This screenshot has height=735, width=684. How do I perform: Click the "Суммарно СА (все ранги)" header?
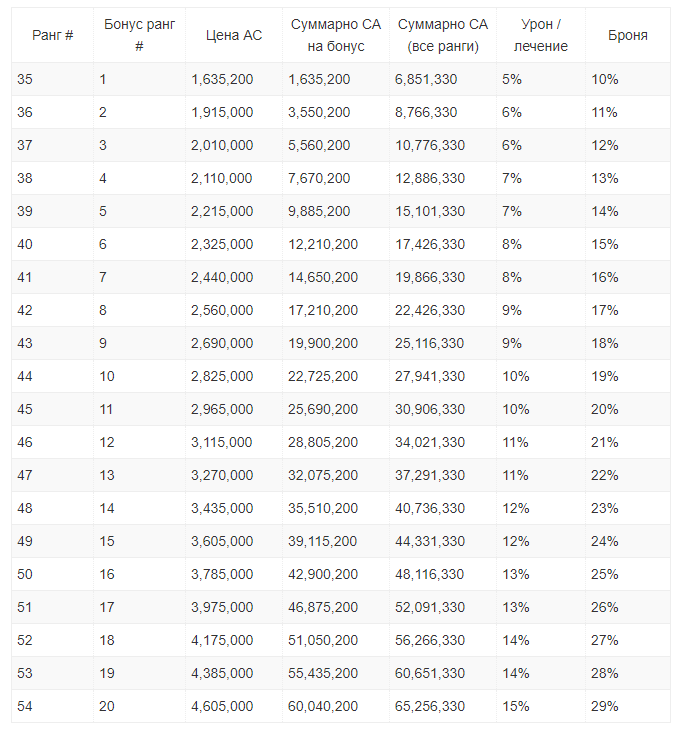click(443, 35)
